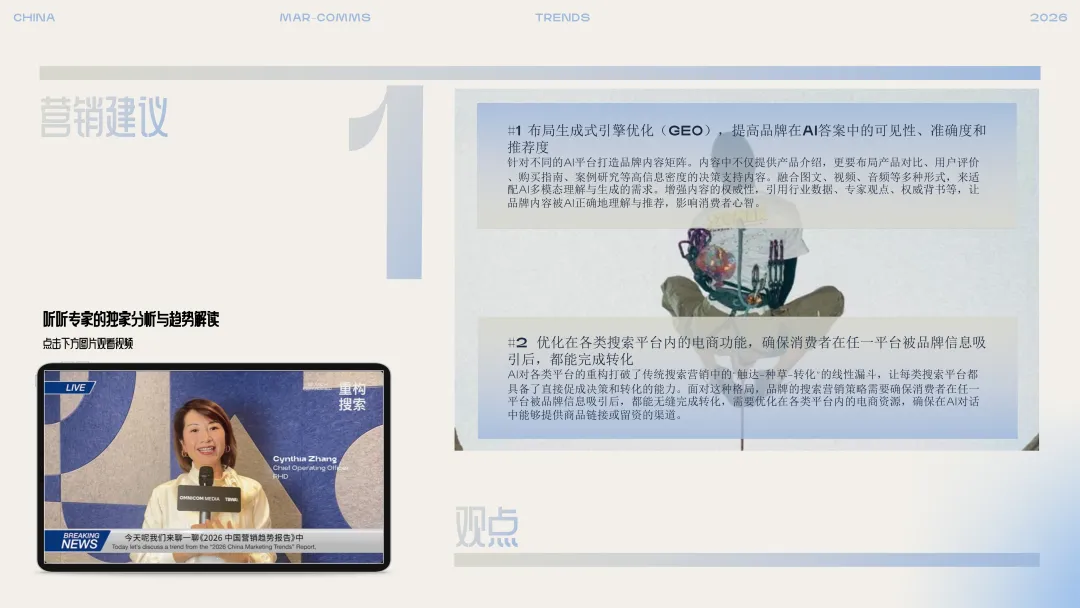The image size is (1080, 608).
Task: Click the BREAKING NEWS banner in the video
Action: coord(77,541)
